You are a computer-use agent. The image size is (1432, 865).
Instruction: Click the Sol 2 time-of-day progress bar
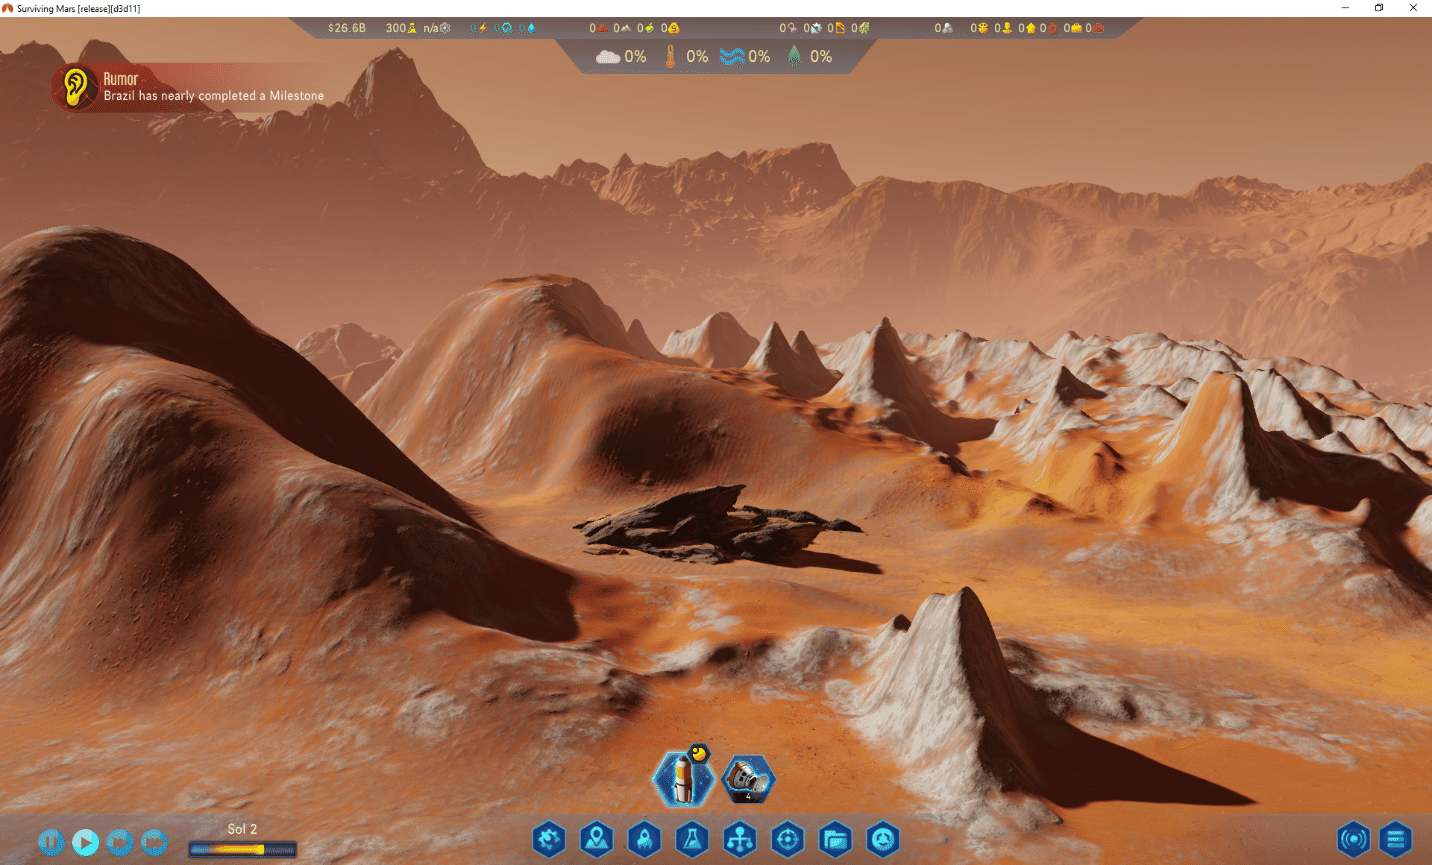point(243,850)
